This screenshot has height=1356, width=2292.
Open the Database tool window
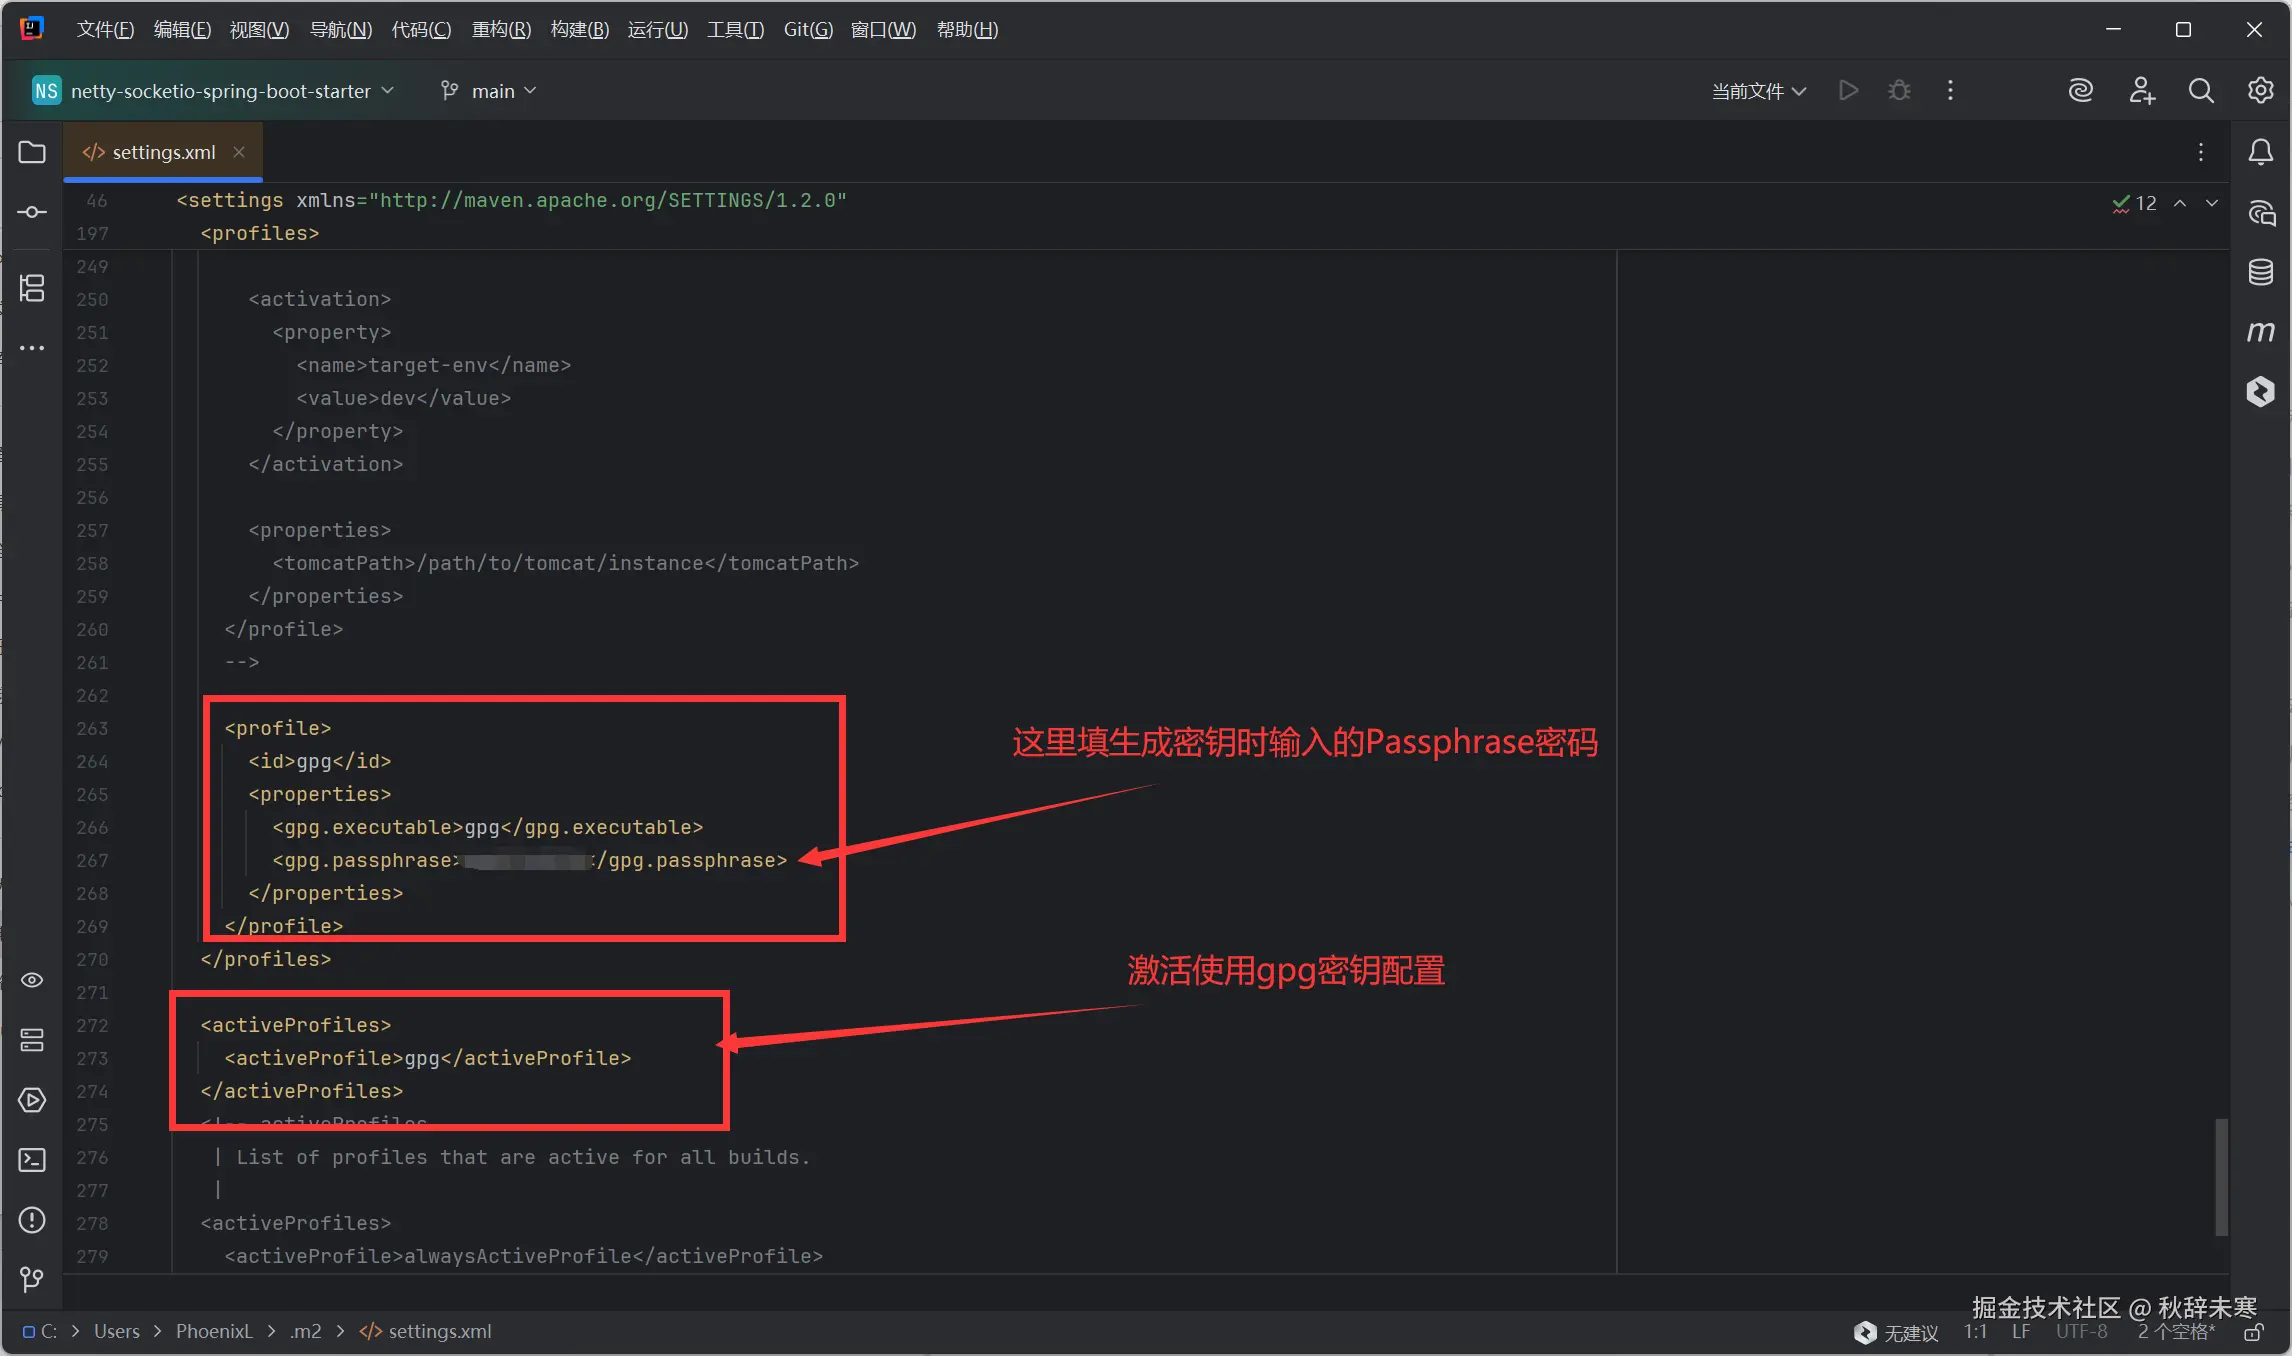pos(2260,272)
